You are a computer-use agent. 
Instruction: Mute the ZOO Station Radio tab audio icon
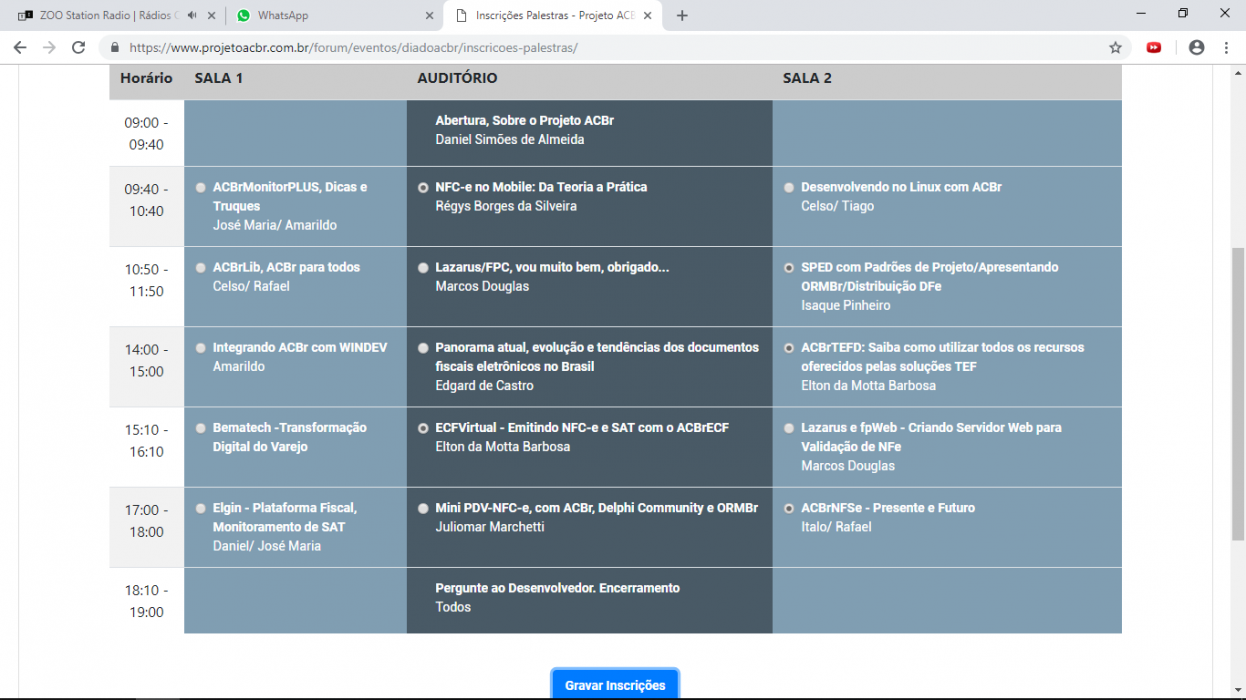[x=192, y=15]
